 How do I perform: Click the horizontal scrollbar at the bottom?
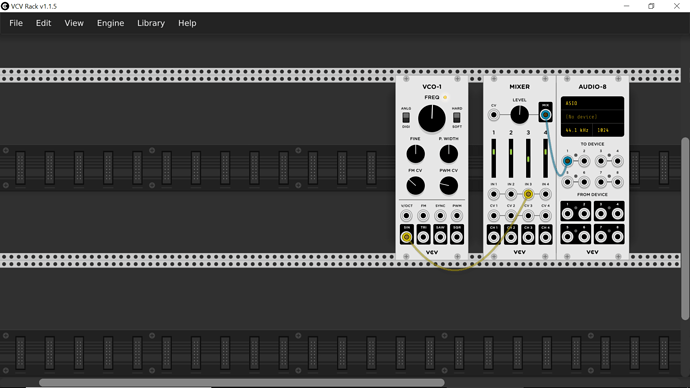click(242, 383)
